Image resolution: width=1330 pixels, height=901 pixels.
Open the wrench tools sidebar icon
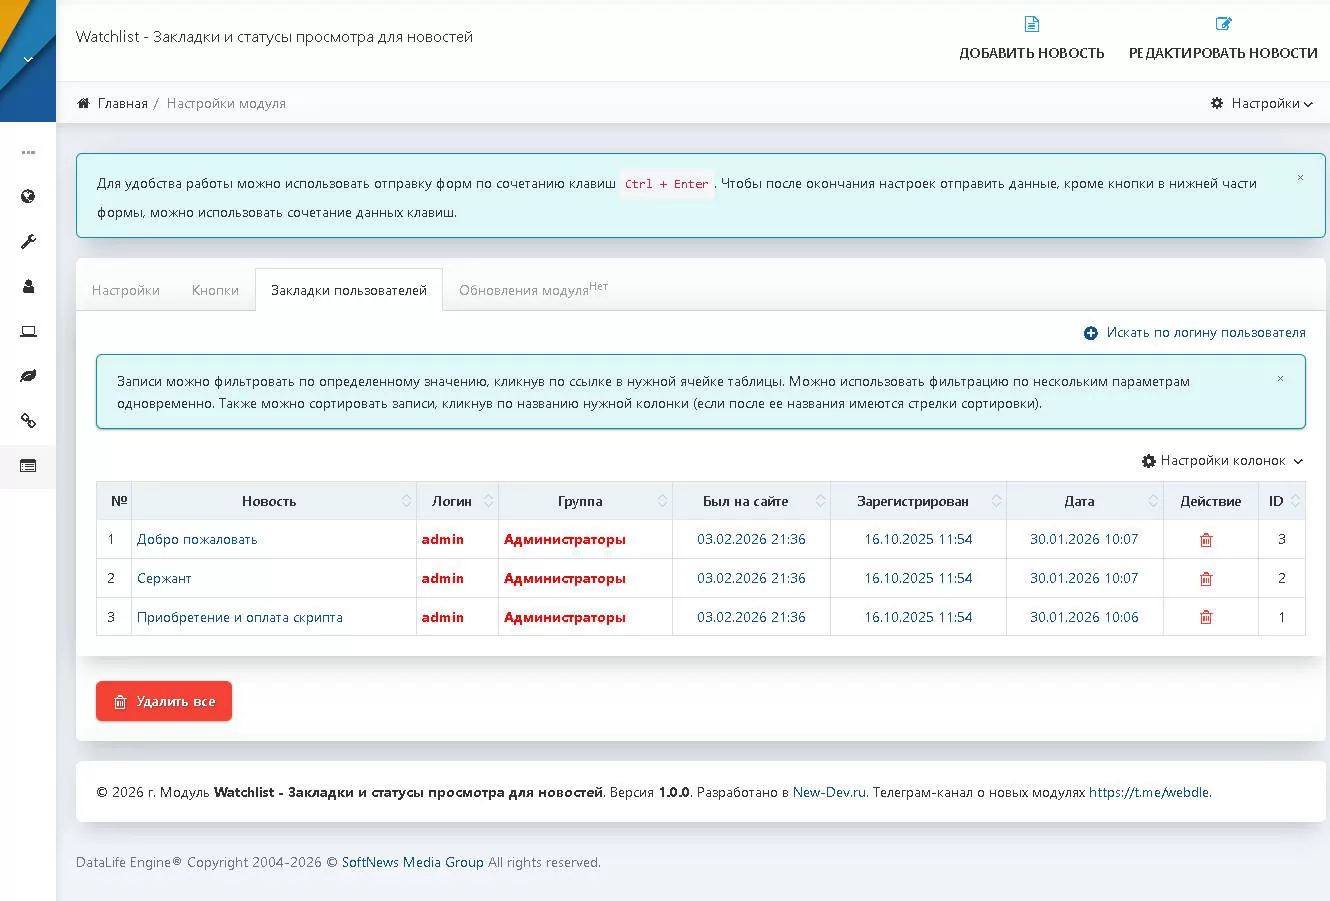(28, 242)
